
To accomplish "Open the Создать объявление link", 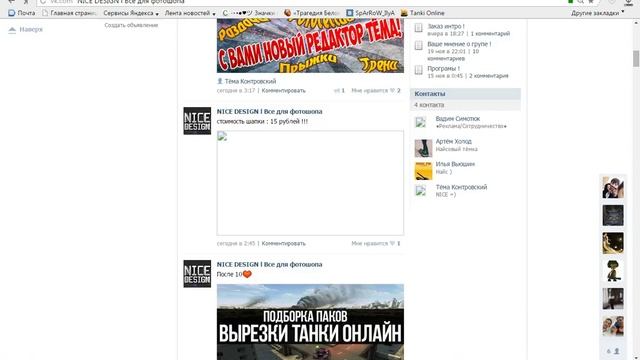I will pos(131,25).
